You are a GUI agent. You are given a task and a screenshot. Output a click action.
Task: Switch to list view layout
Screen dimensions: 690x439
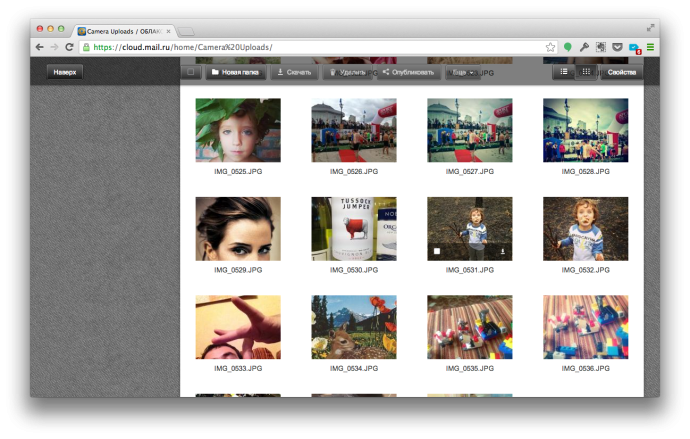(564, 72)
